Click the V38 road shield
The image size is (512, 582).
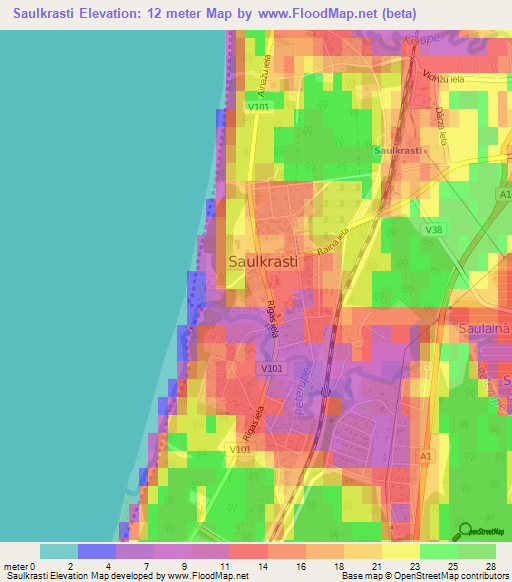tap(434, 230)
